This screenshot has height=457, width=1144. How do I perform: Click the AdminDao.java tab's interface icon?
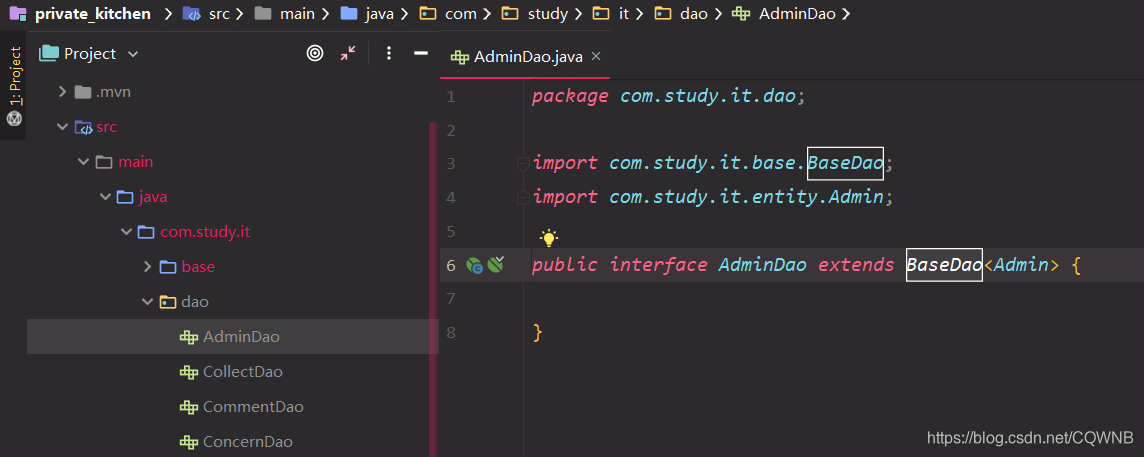click(x=460, y=57)
